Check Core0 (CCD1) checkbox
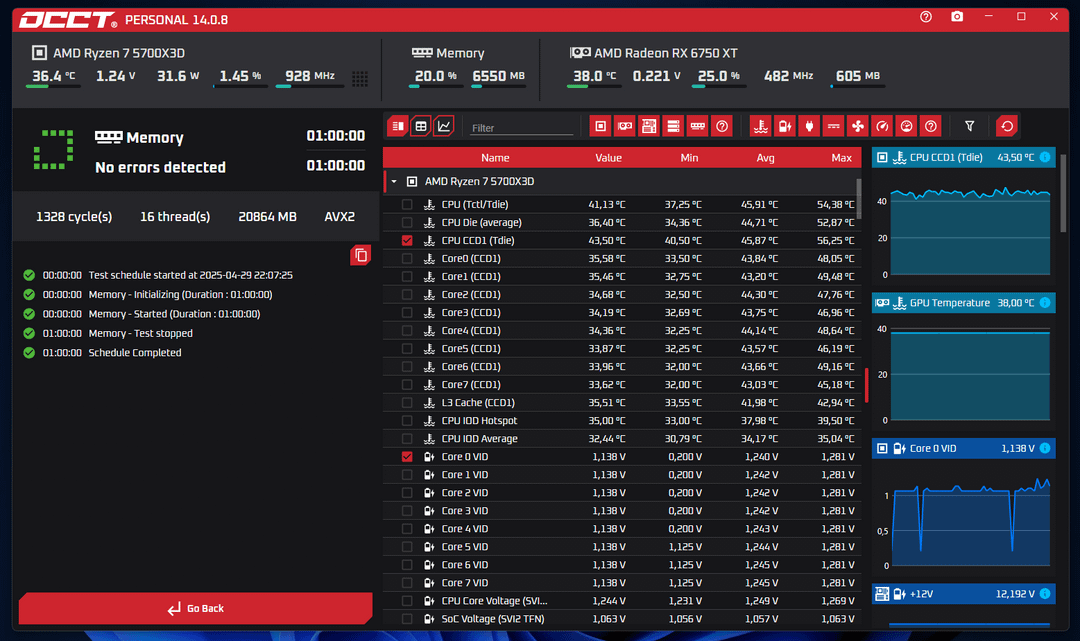This screenshot has height=641, width=1080. pos(407,258)
